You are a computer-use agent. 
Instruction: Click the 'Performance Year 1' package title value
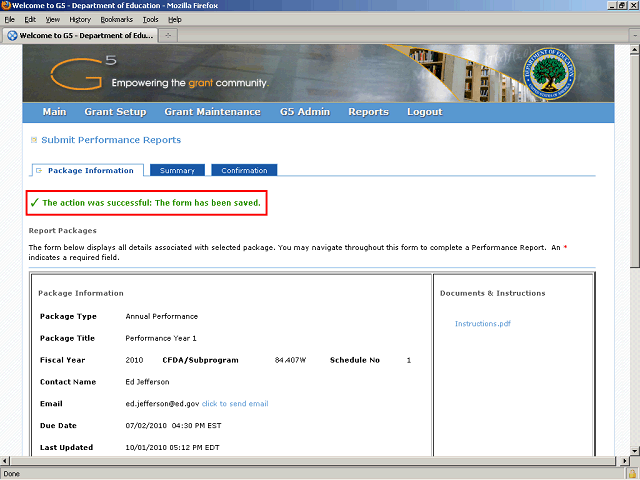pyautogui.click(x=161, y=338)
